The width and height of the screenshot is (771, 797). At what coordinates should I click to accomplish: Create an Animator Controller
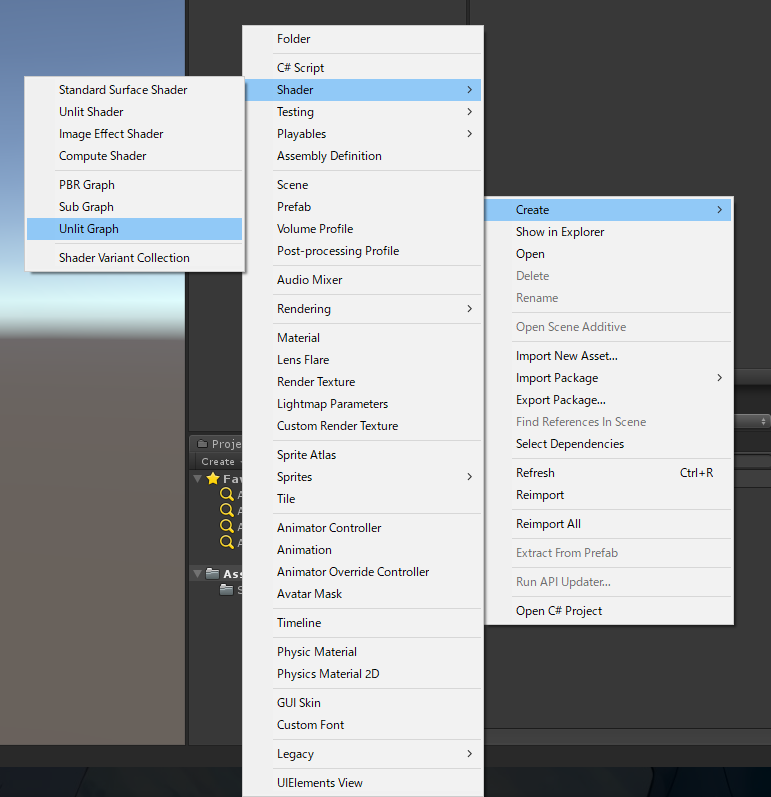(363, 528)
